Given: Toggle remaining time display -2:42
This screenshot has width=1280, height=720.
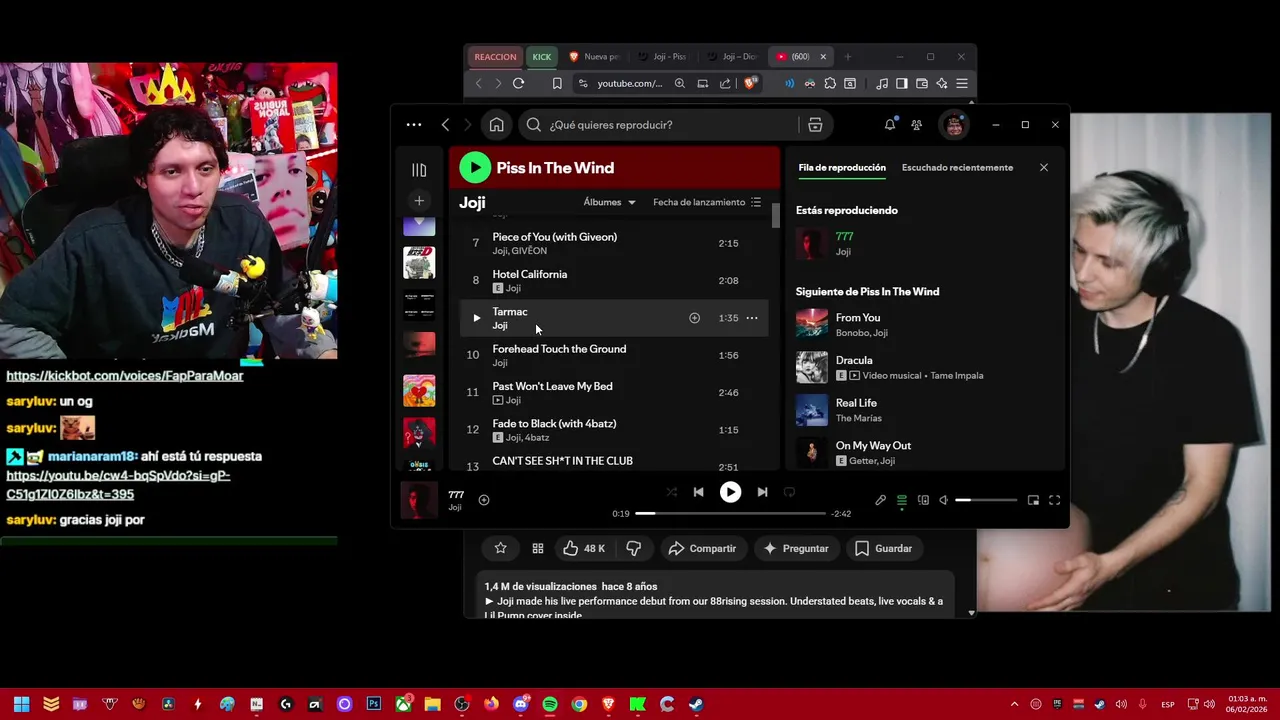Looking at the screenshot, I should [842, 514].
